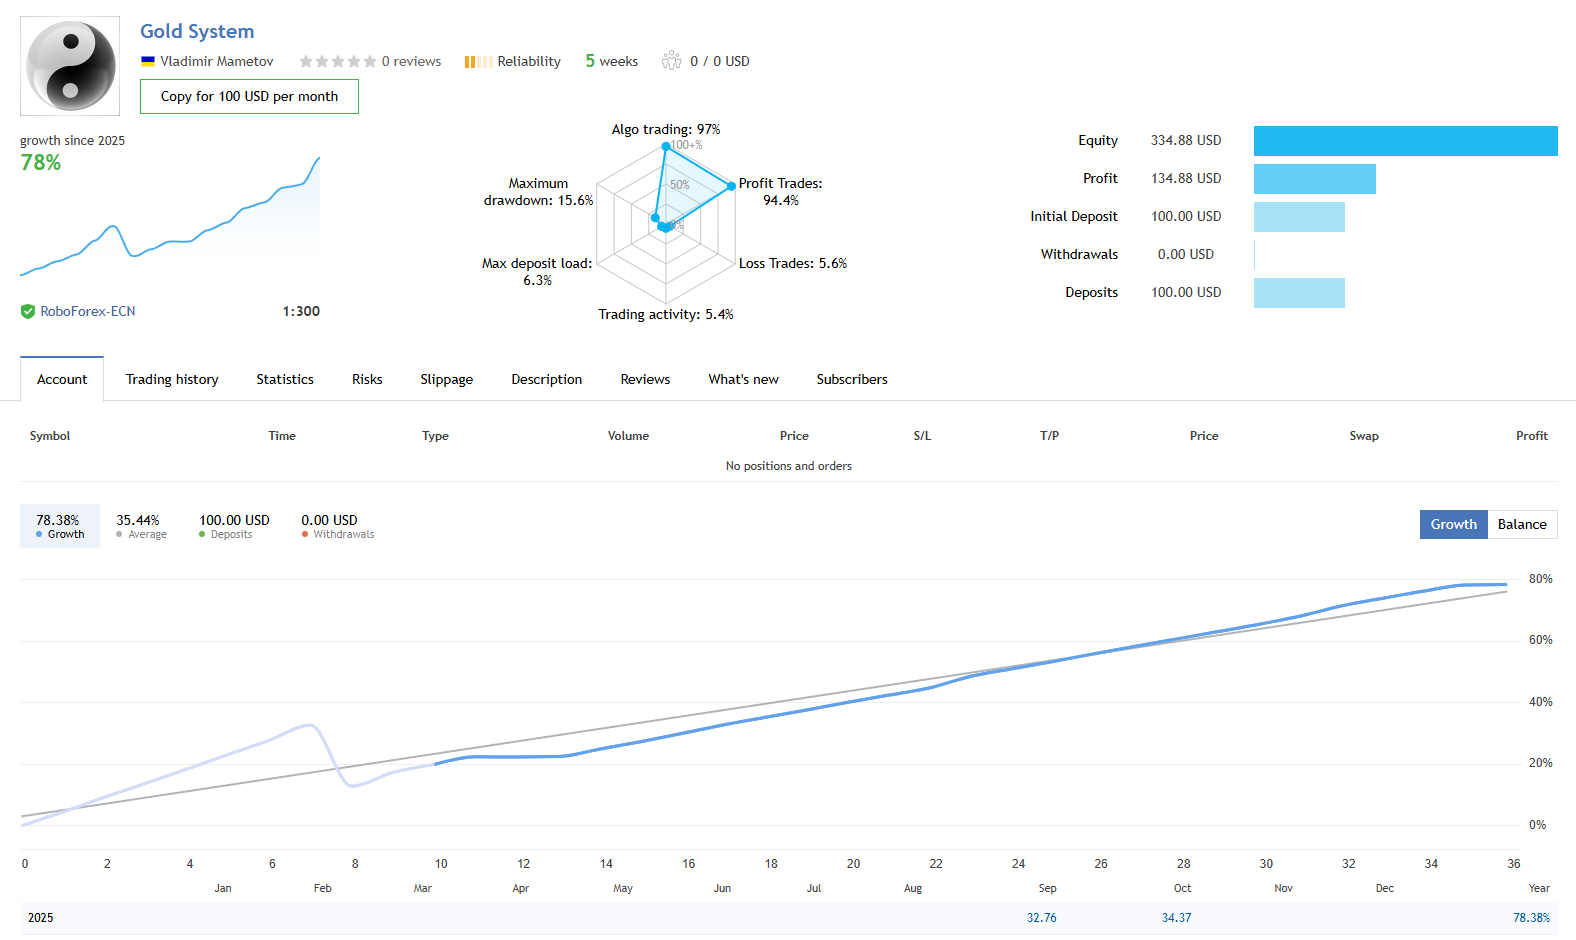1576x940 pixels.
Task: Switch chart to Balance view
Action: coord(1521,524)
